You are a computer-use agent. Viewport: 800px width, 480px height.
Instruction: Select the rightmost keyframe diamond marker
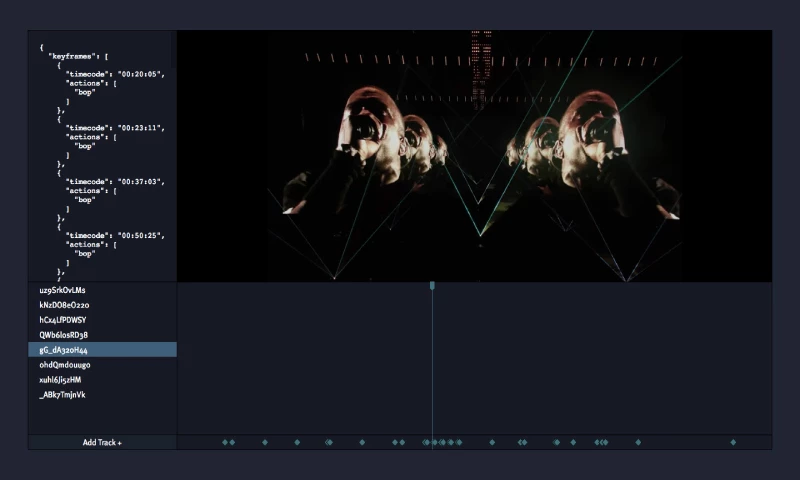coord(733,442)
